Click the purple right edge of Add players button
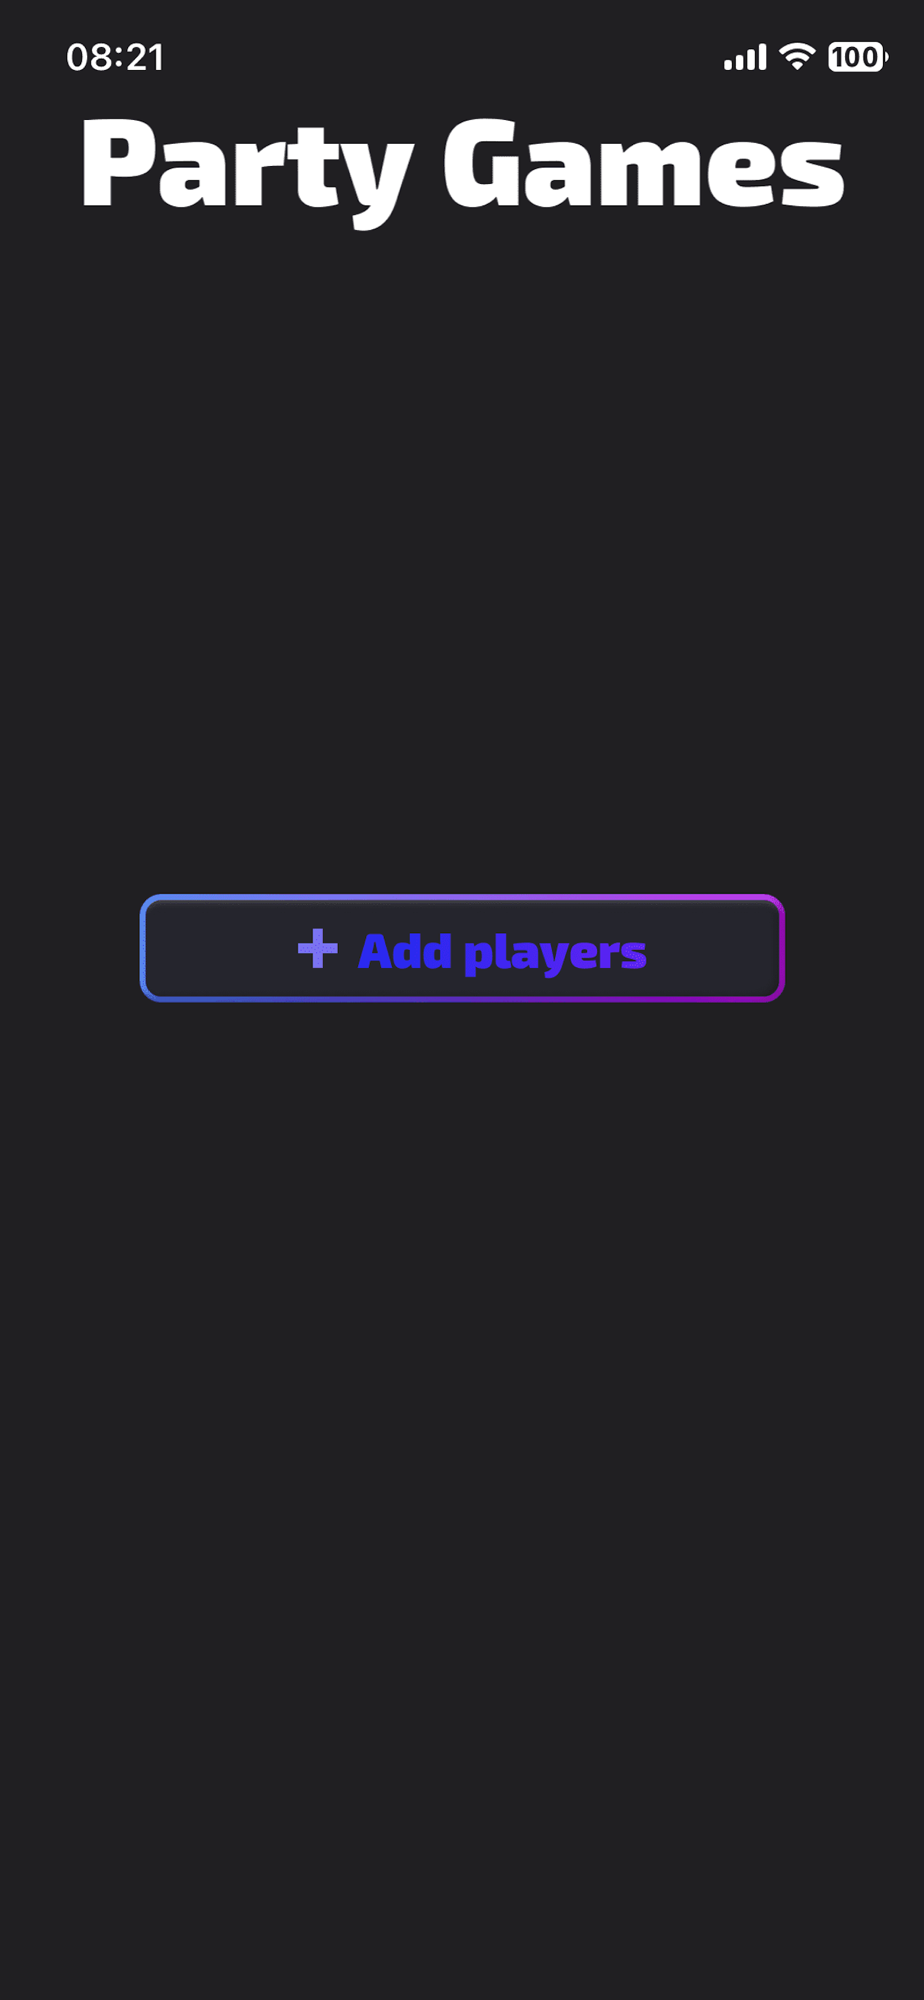 [780, 948]
